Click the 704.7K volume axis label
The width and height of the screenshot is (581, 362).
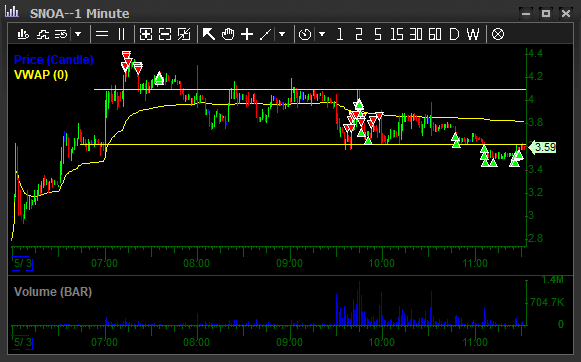click(547, 302)
